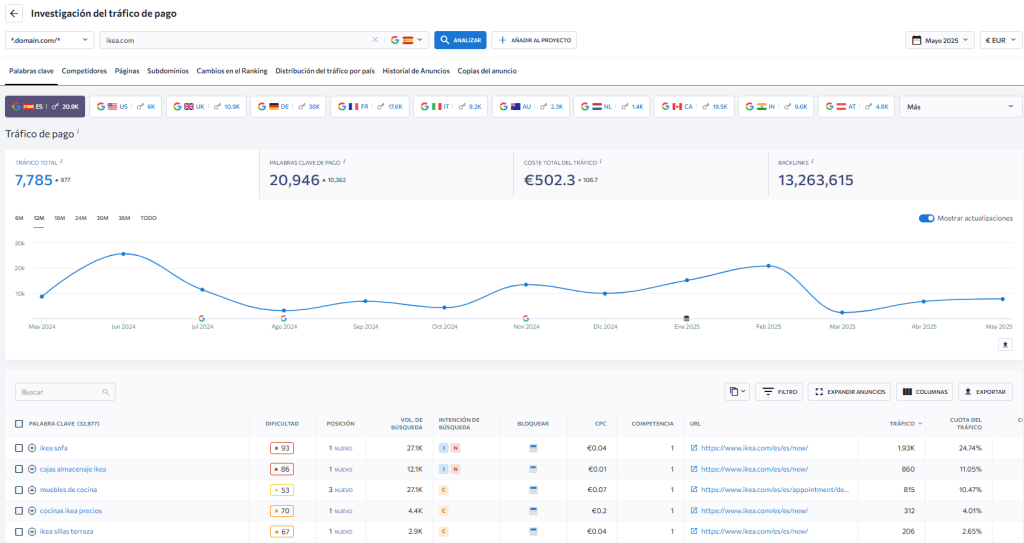This screenshot has width=1024, height=543.
Task: Open the ikea sofa keyword link
Action: (54, 448)
